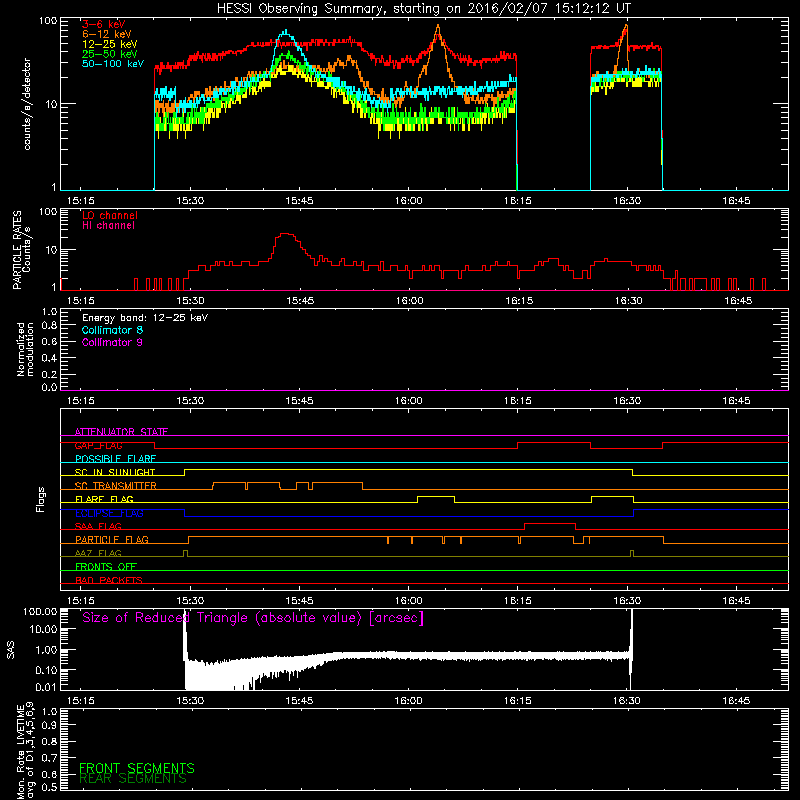The width and height of the screenshot is (800, 800).
Task: Select the '3-6 keV' legend label
Action: coord(104,24)
